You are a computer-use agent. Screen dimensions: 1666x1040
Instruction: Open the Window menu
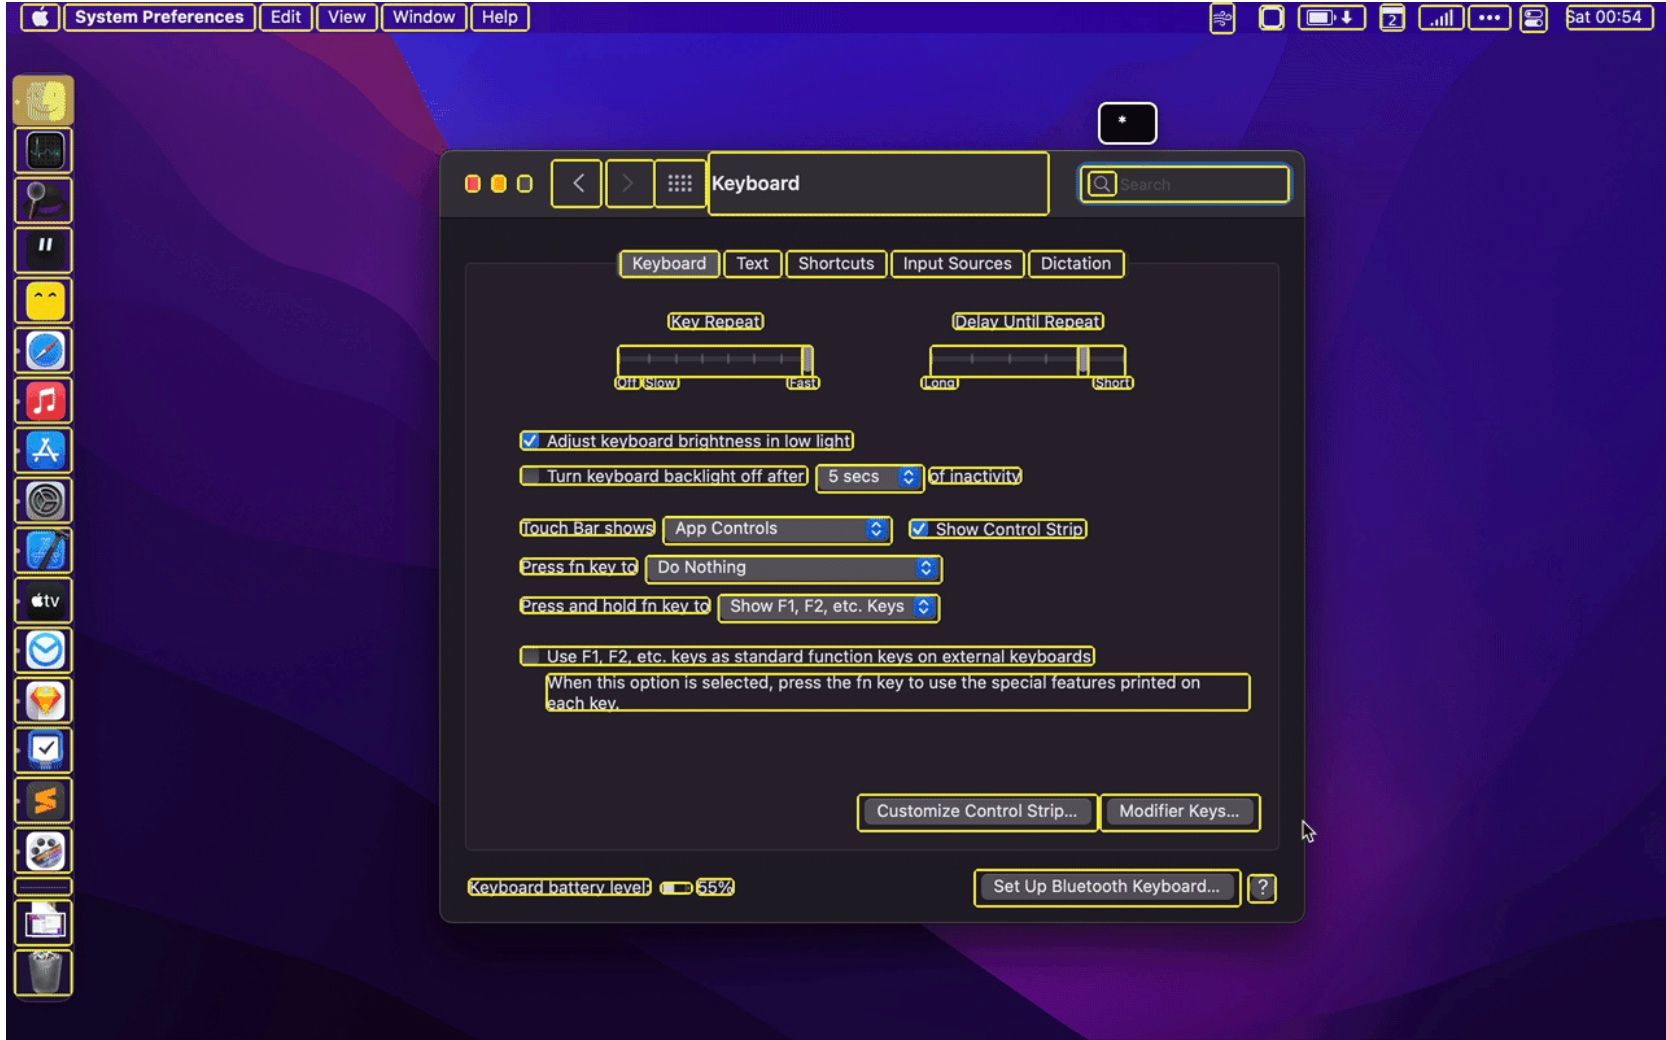coord(424,17)
